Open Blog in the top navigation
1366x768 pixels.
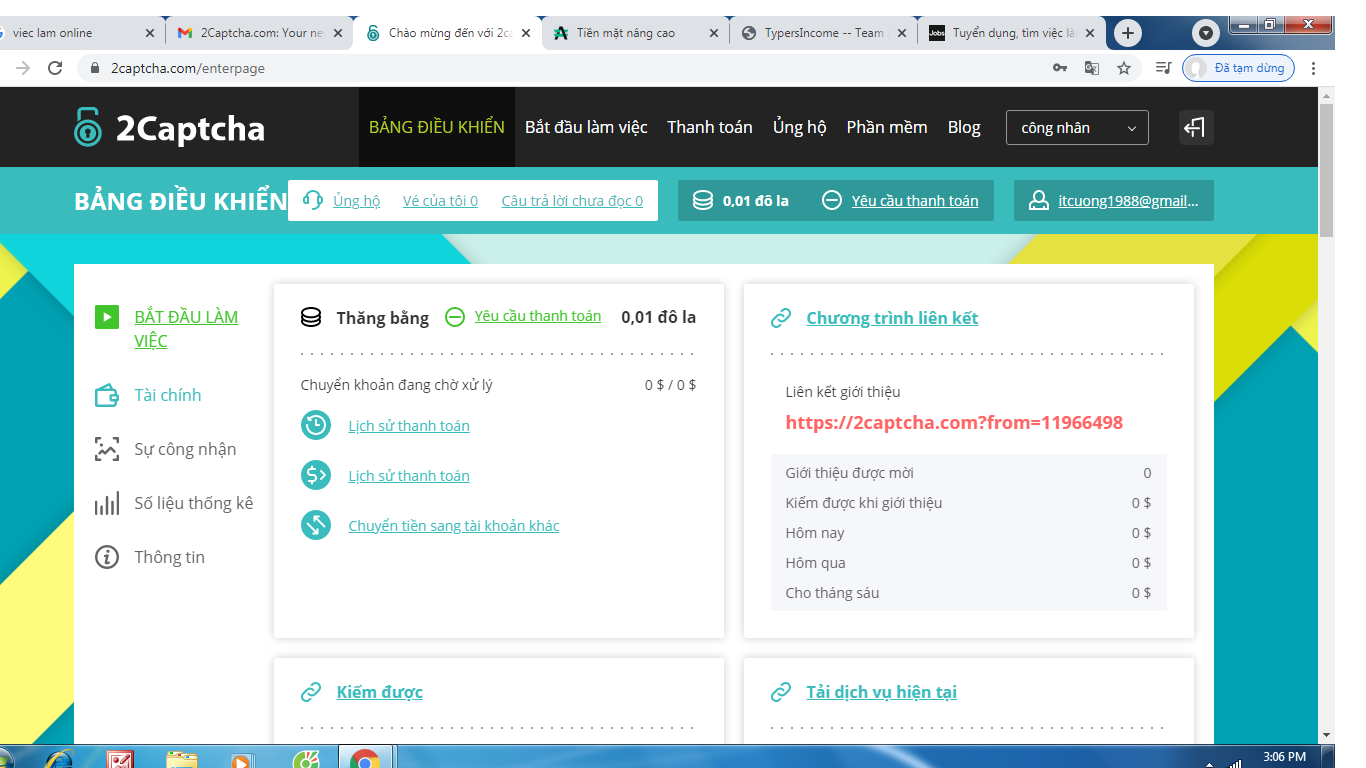tap(964, 127)
